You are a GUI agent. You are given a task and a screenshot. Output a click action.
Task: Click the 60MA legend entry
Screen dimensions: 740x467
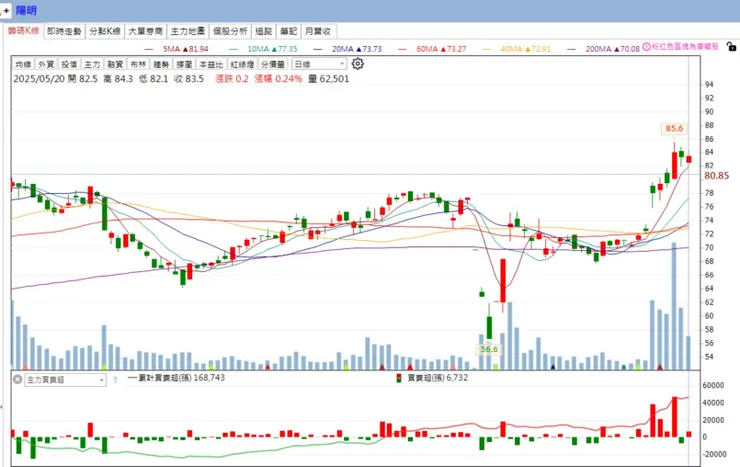point(432,49)
